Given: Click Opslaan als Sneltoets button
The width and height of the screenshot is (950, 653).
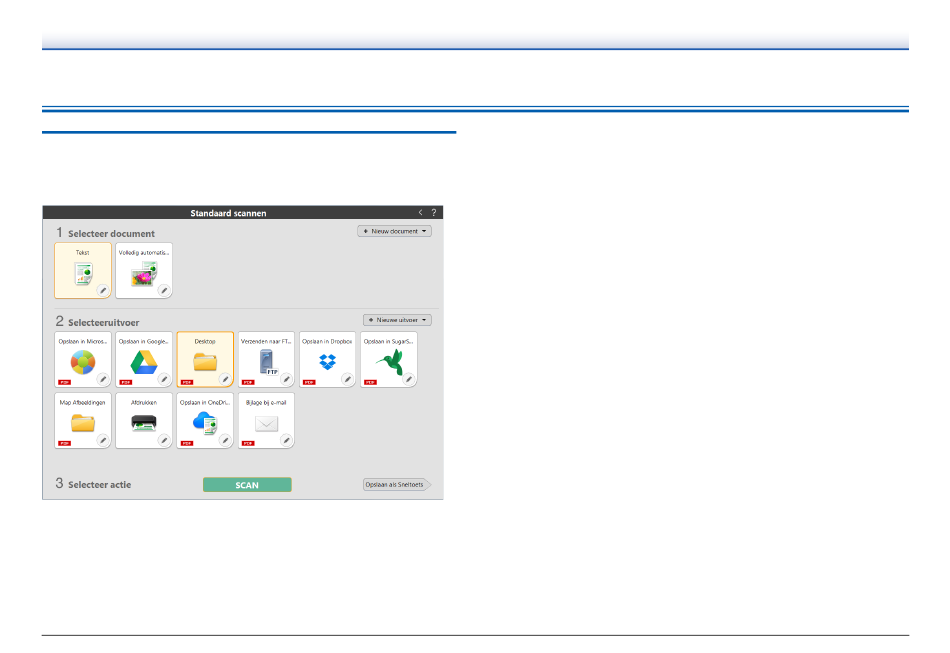Looking at the screenshot, I should (397, 485).
